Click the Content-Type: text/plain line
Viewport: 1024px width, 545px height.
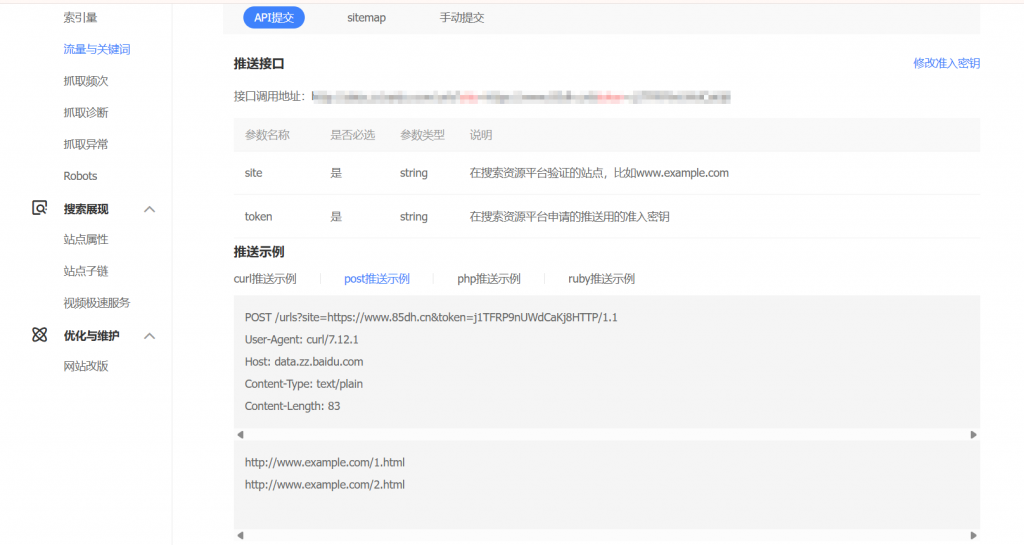[x=304, y=384]
